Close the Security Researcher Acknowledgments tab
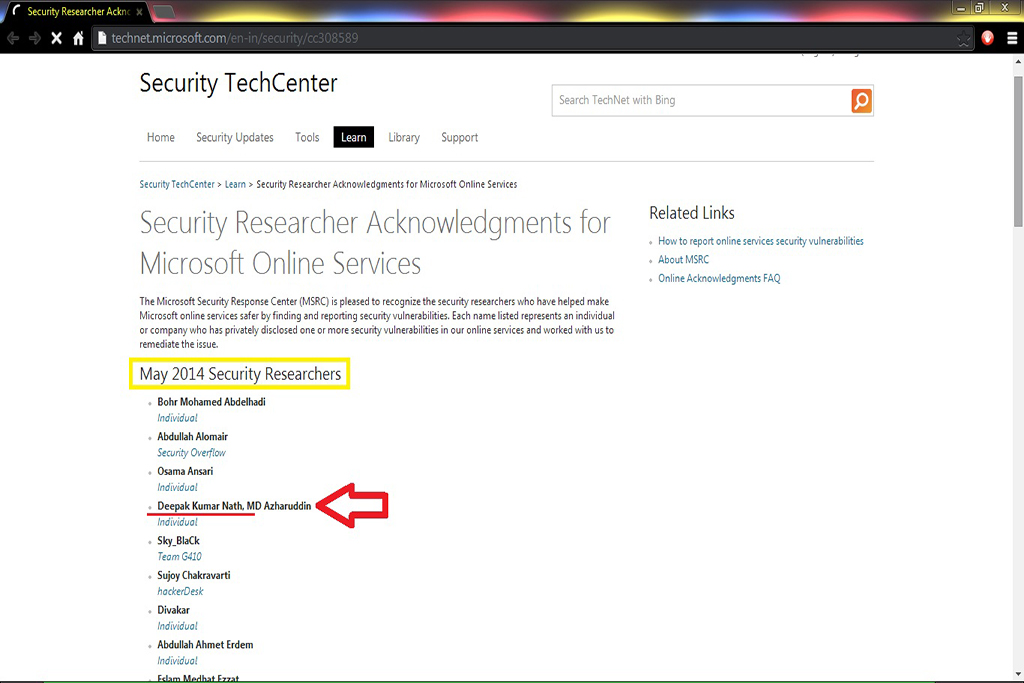Image resolution: width=1024 pixels, height=683 pixels. coord(139,12)
